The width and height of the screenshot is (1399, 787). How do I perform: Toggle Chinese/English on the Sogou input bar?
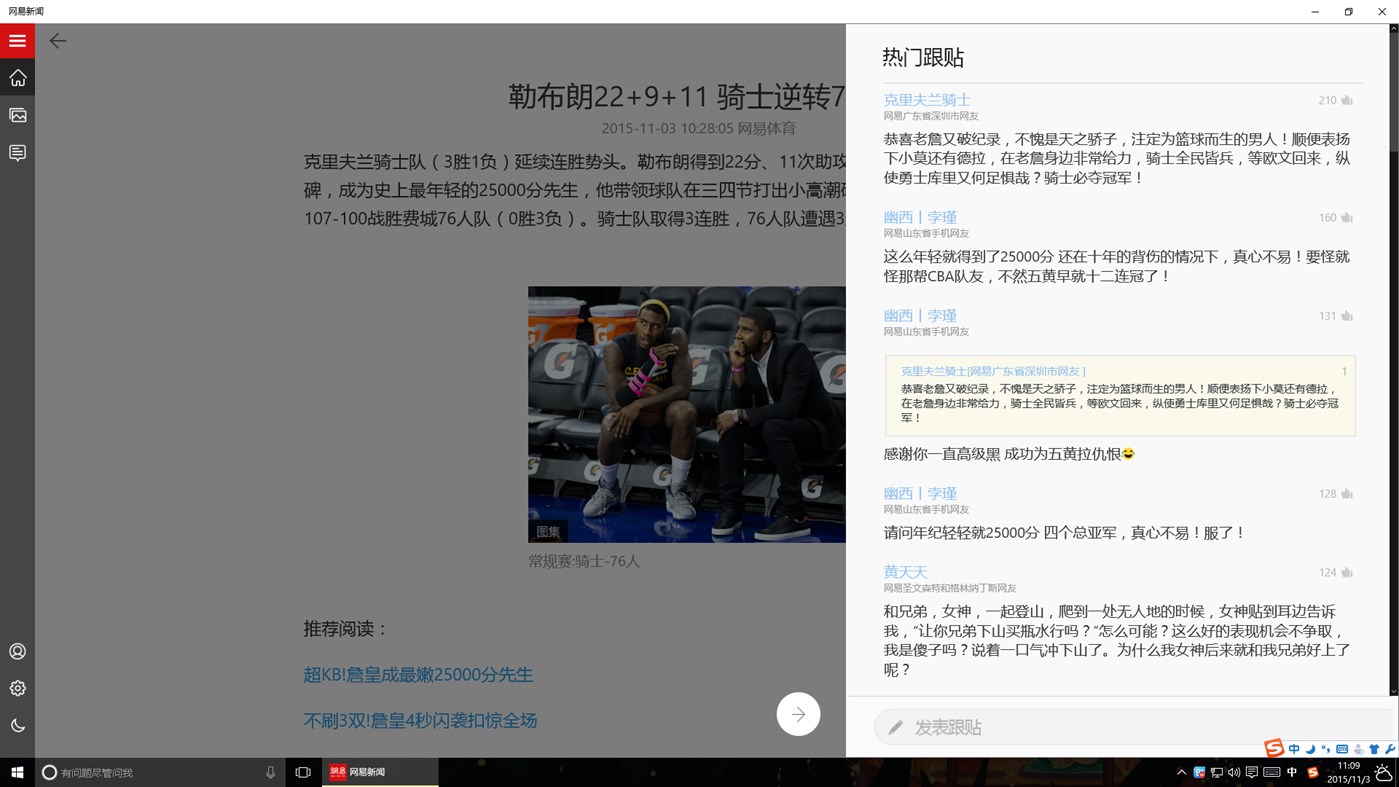[1294, 749]
